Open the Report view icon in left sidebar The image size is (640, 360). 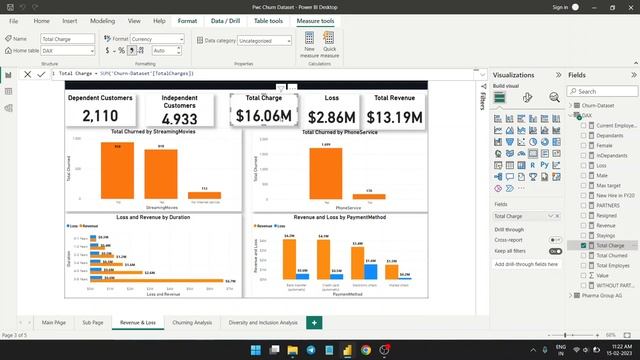point(9,75)
